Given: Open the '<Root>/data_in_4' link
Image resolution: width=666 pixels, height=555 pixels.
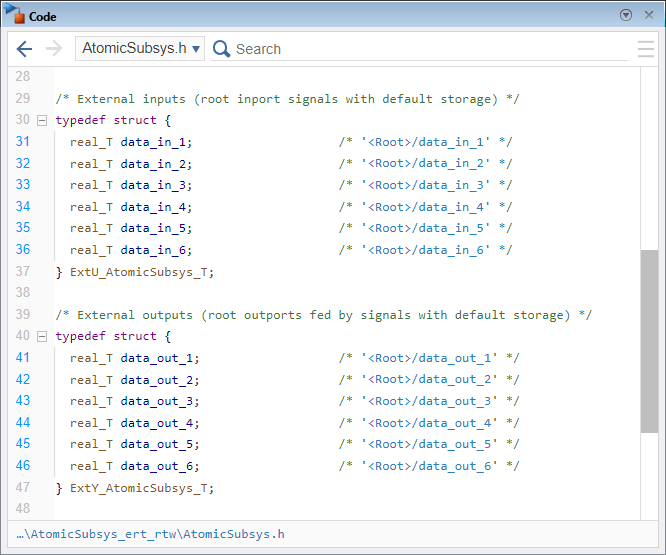Looking at the screenshot, I should pos(425,207).
